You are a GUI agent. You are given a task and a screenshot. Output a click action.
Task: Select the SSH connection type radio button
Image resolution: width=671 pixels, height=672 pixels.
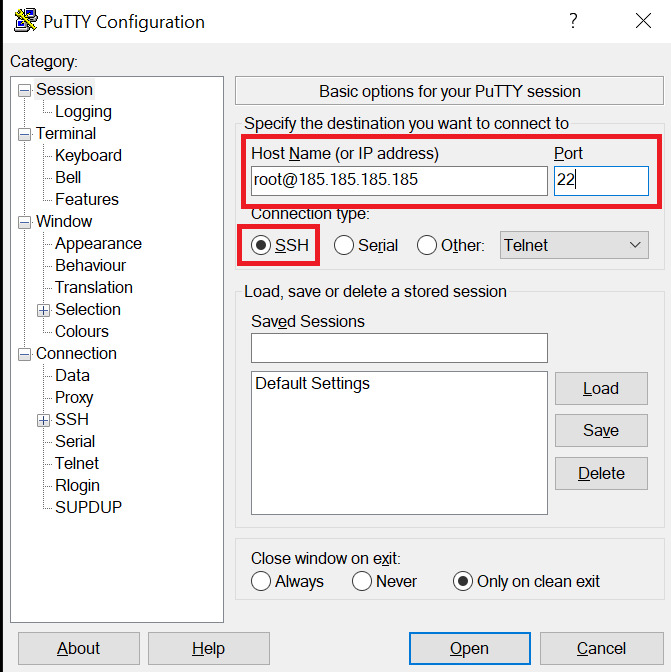click(262, 245)
